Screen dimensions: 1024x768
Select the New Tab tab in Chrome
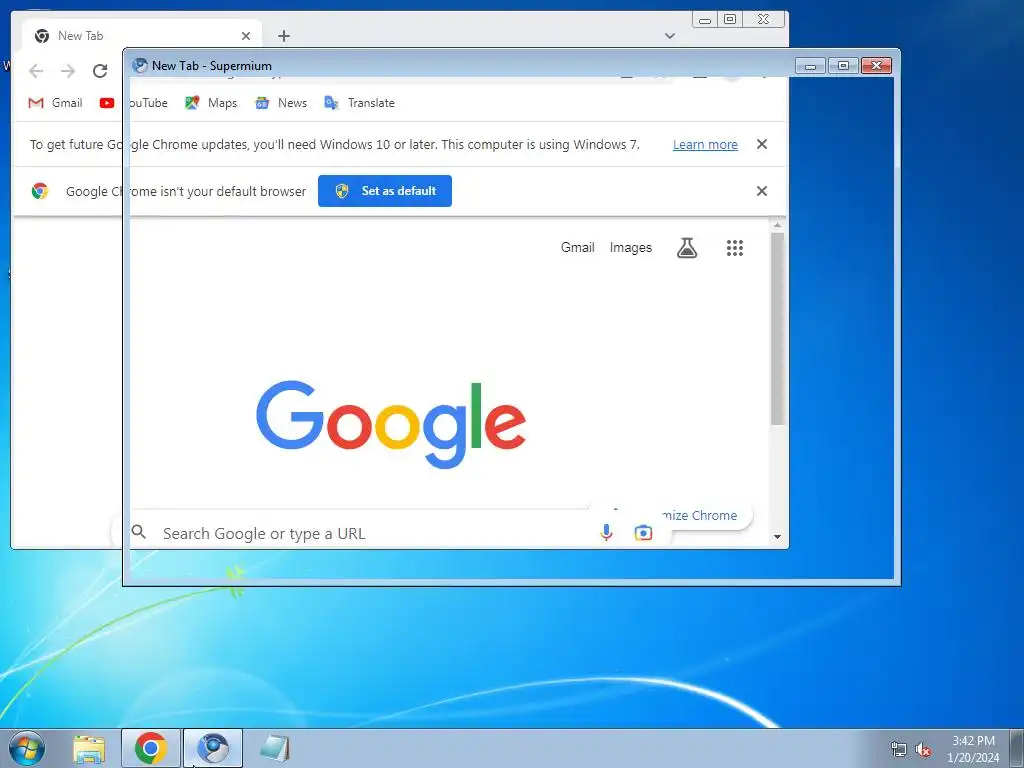142,36
